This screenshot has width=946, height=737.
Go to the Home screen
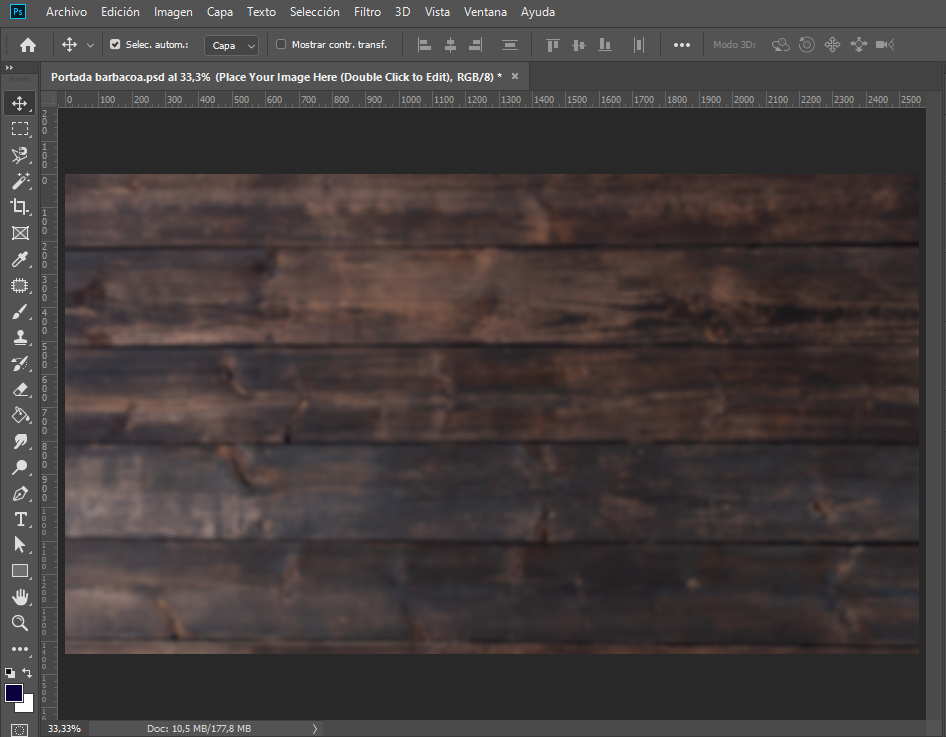pyautogui.click(x=28, y=45)
